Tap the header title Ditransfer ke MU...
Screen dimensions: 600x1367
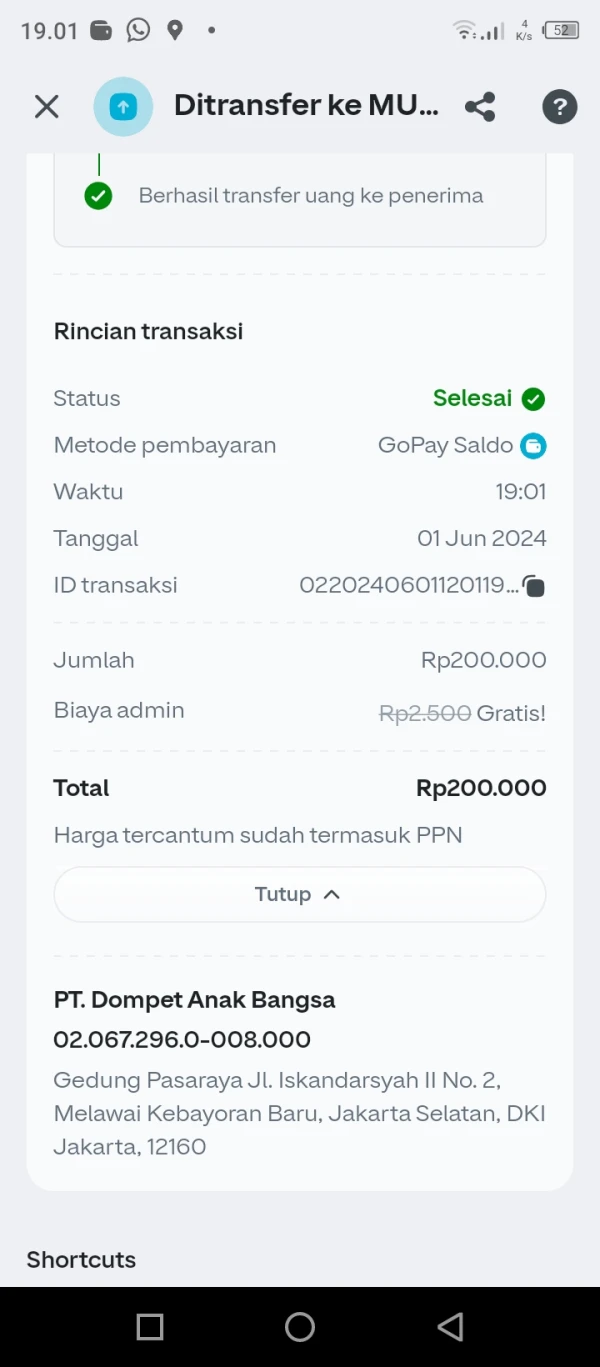coord(306,106)
